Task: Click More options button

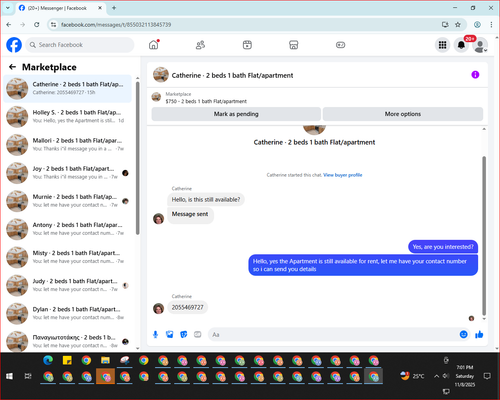Action: [403, 114]
